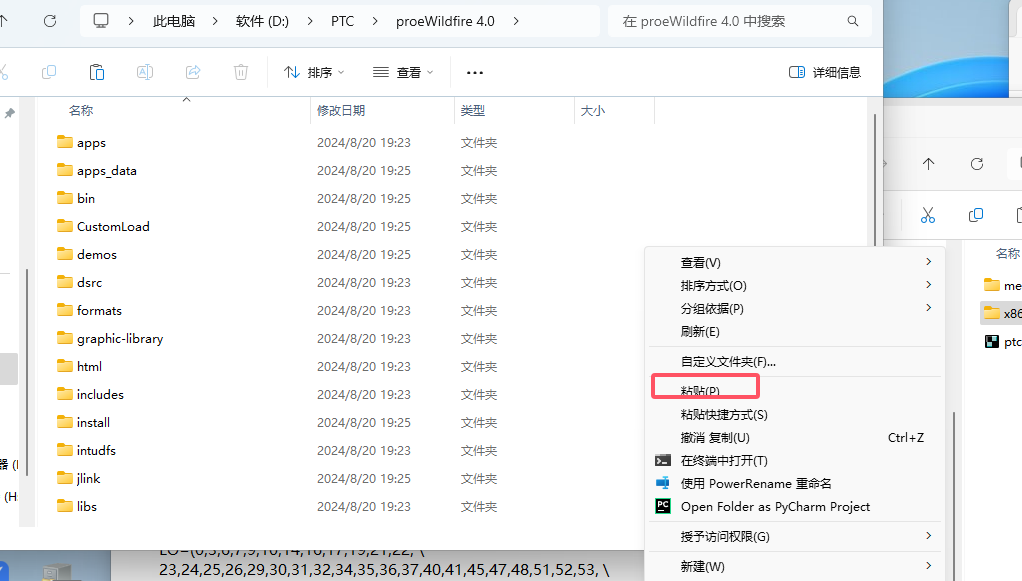
Task: Click the Up arrow in the background window
Action: click(929, 164)
